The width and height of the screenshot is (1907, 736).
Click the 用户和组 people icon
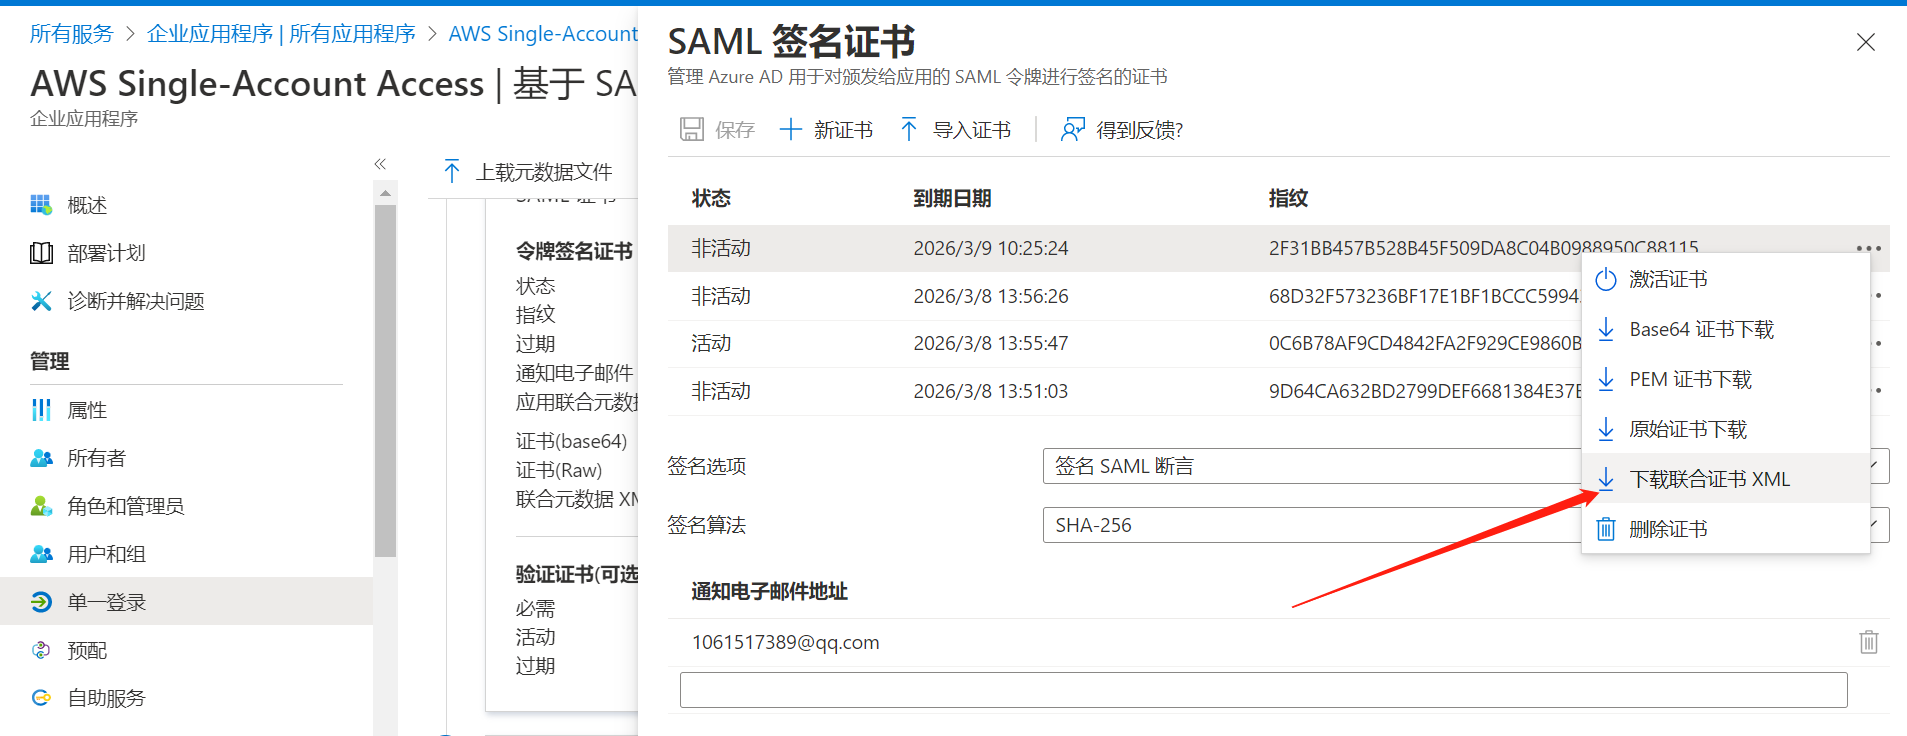(x=41, y=554)
